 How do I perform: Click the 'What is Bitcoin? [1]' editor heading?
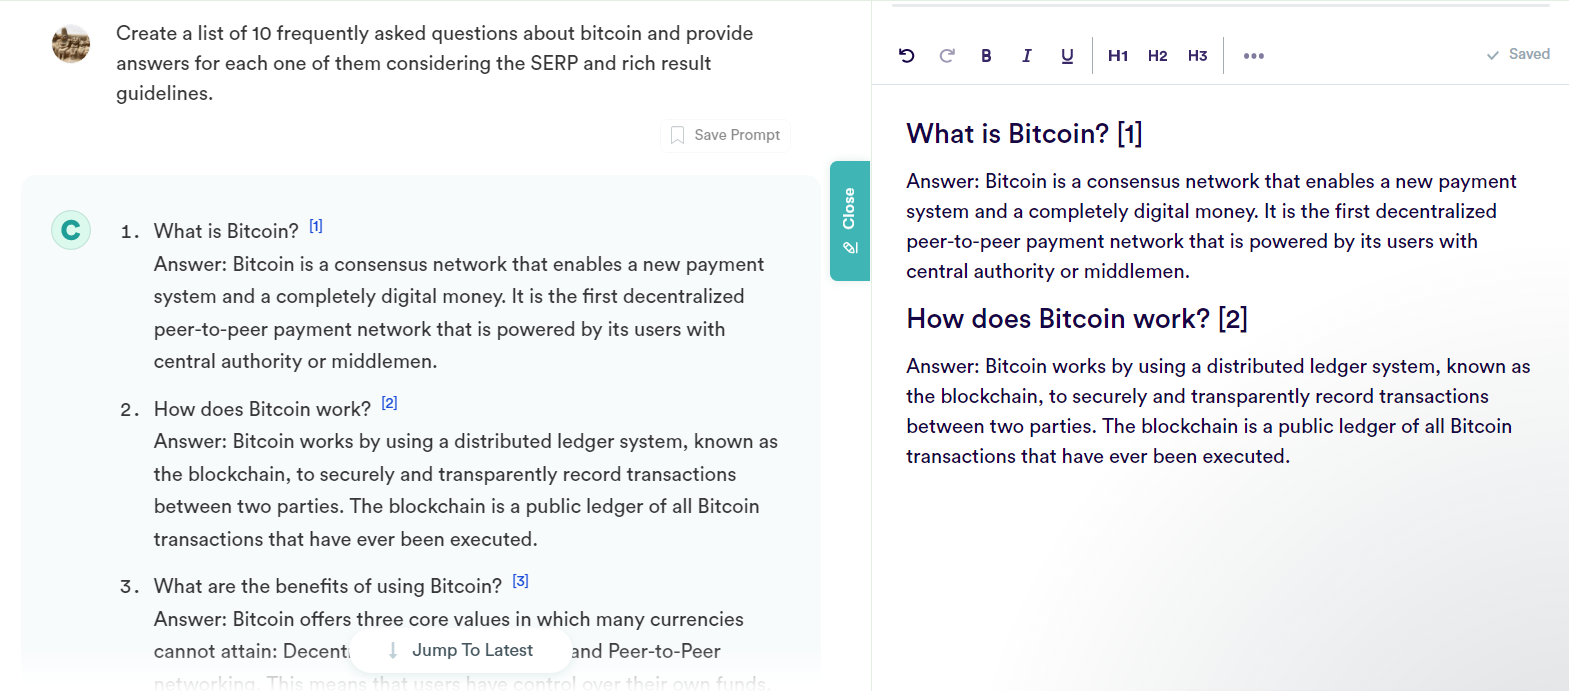(1024, 133)
